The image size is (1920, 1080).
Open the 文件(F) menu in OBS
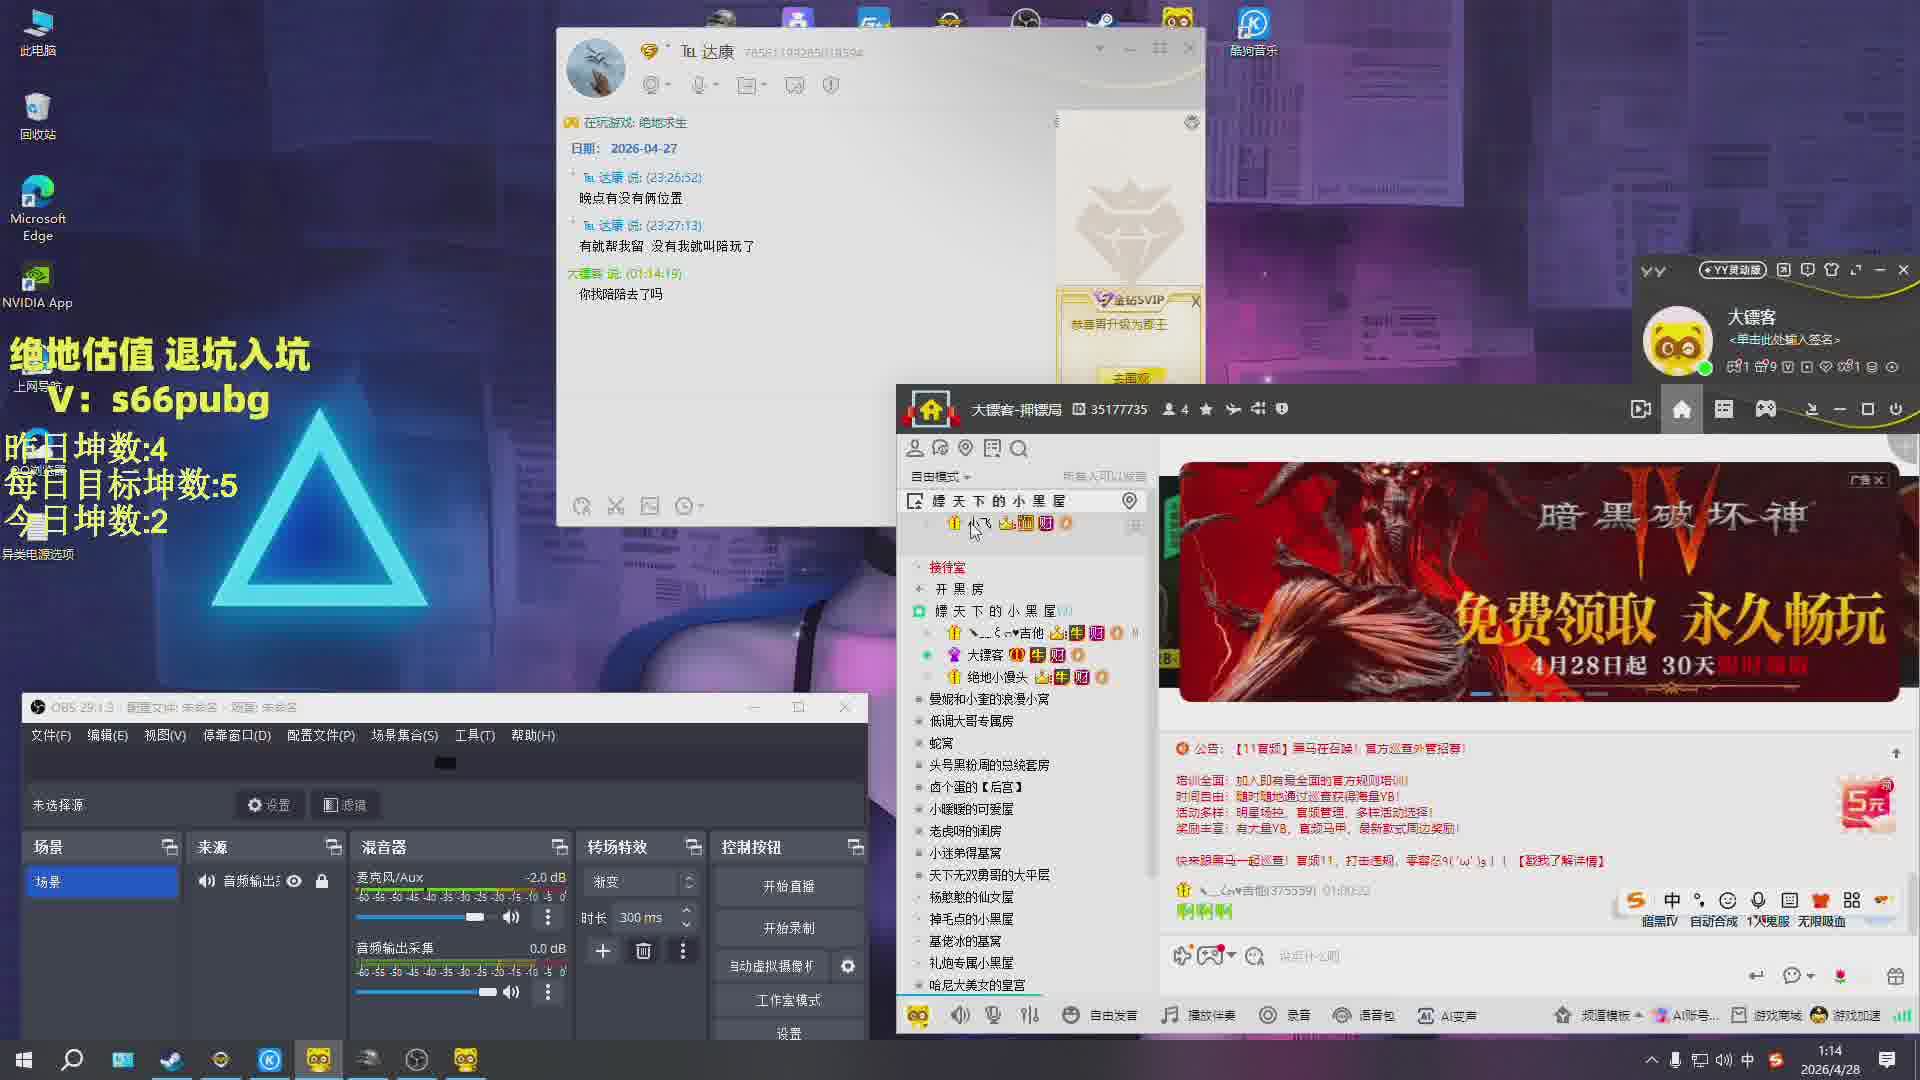click(x=50, y=735)
